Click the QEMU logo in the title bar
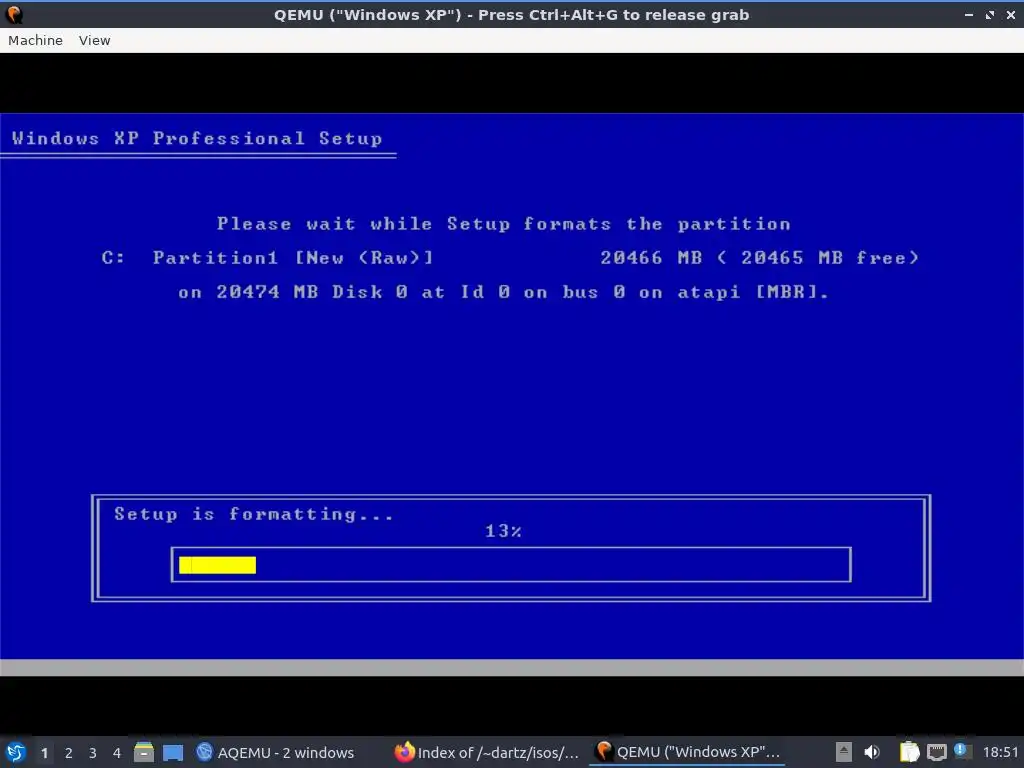1024x768 pixels. click(14, 14)
